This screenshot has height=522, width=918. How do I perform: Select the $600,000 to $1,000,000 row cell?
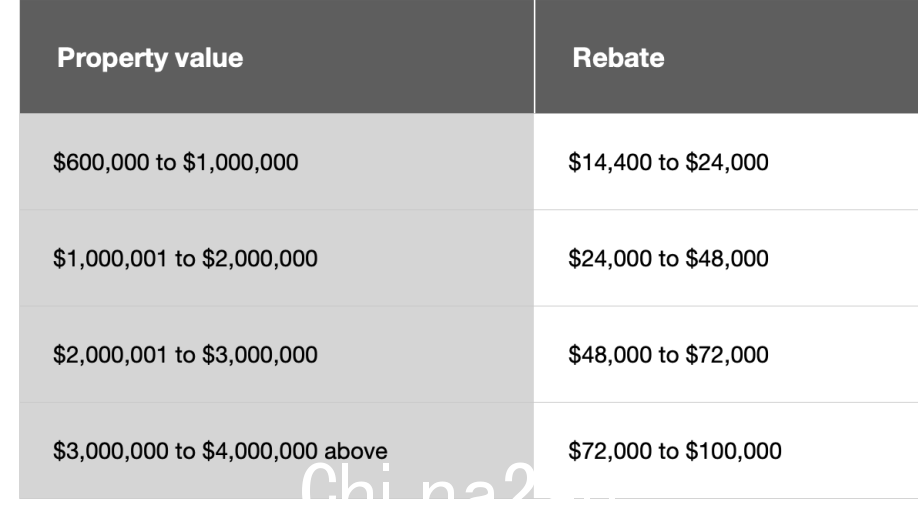pos(276,162)
